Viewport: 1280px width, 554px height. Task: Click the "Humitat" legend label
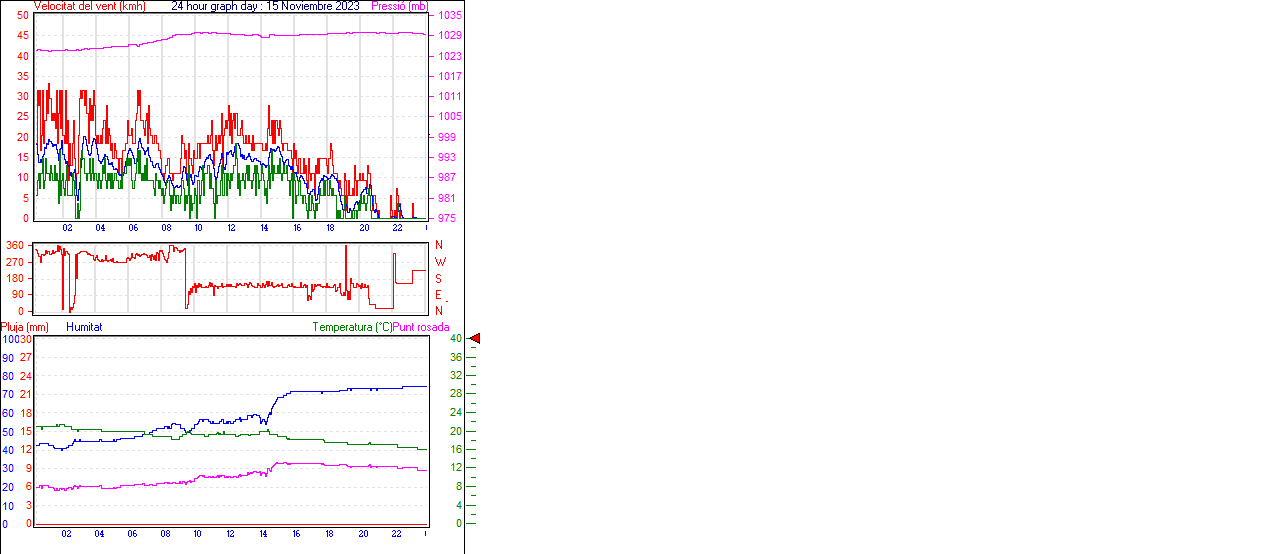84,327
